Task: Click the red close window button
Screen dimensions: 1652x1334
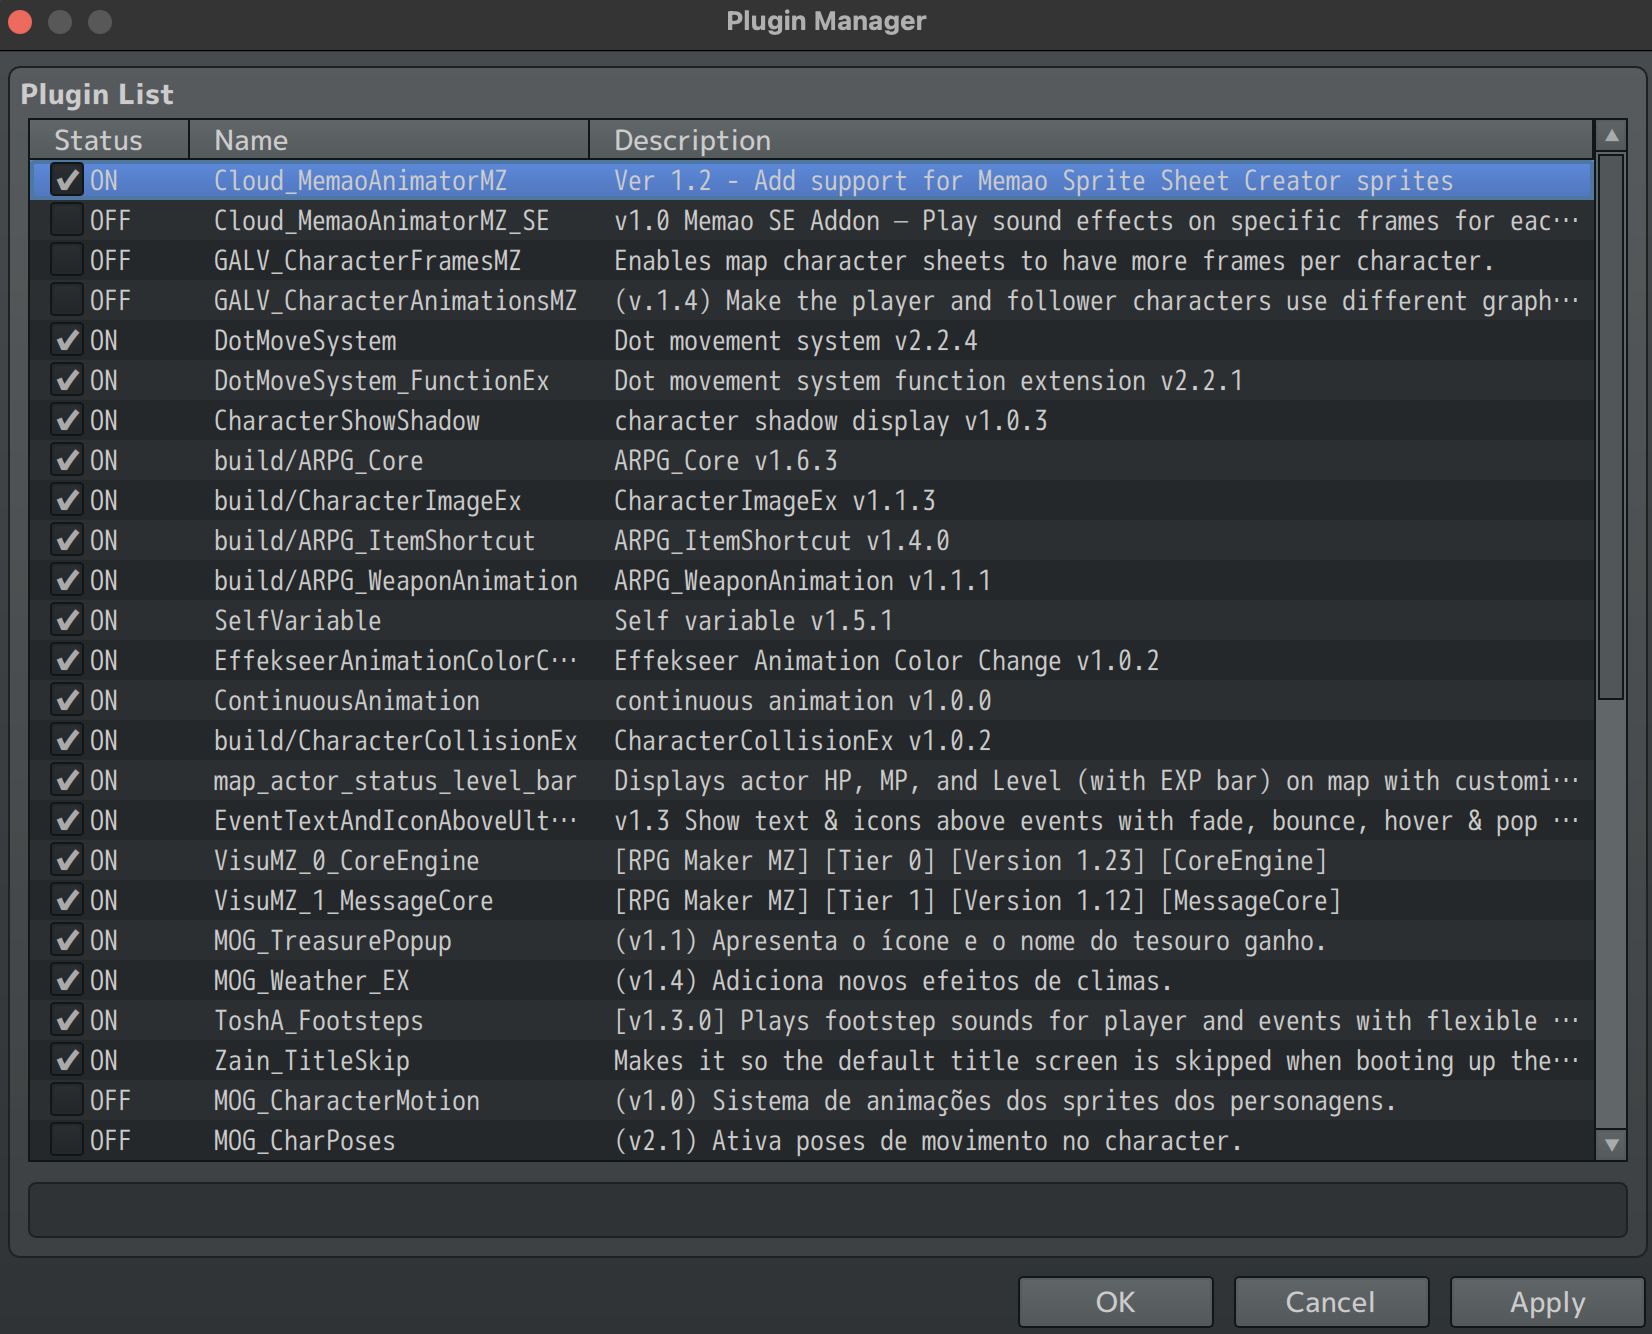Action: click(20, 21)
